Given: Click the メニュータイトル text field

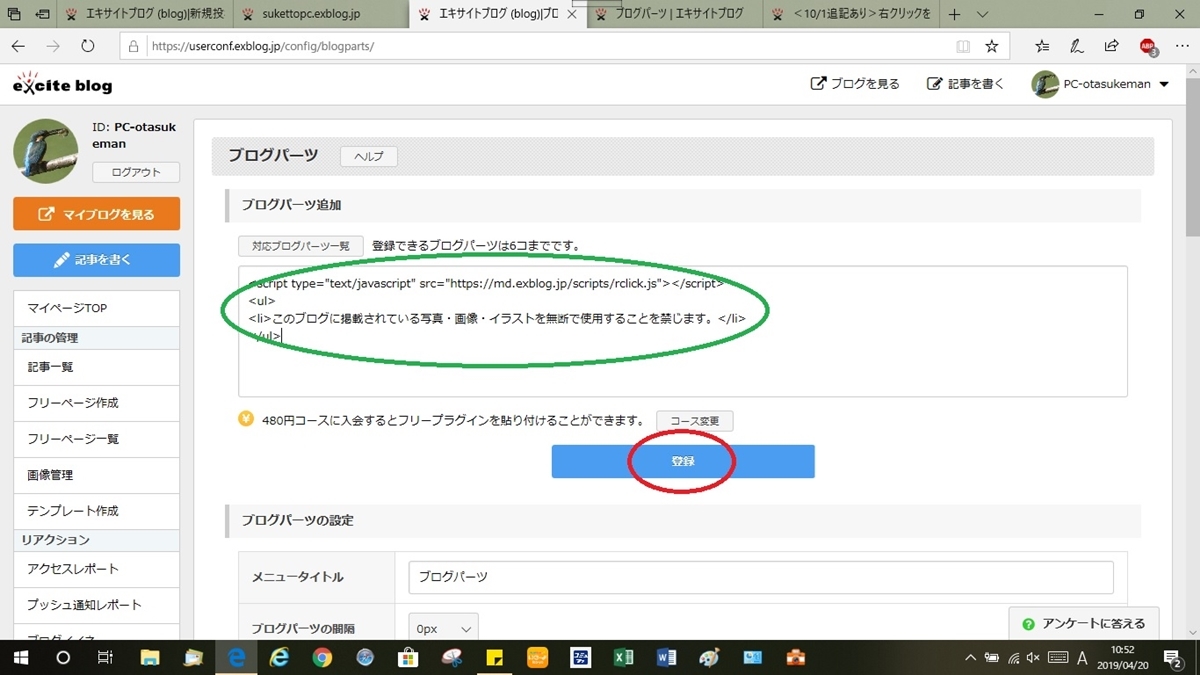Looking at the screenshot, I should [761, 577].
